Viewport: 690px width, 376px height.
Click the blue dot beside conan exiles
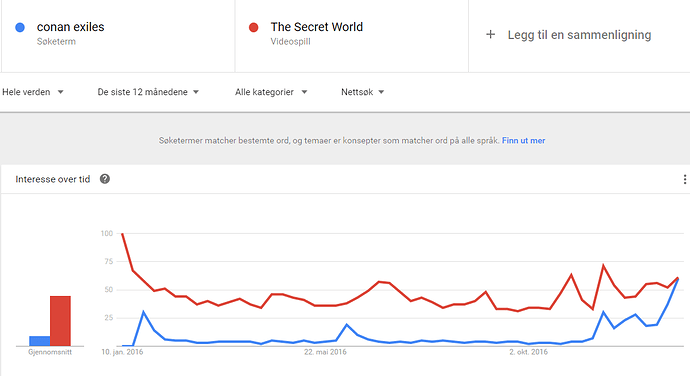click(x=20, y=27)
